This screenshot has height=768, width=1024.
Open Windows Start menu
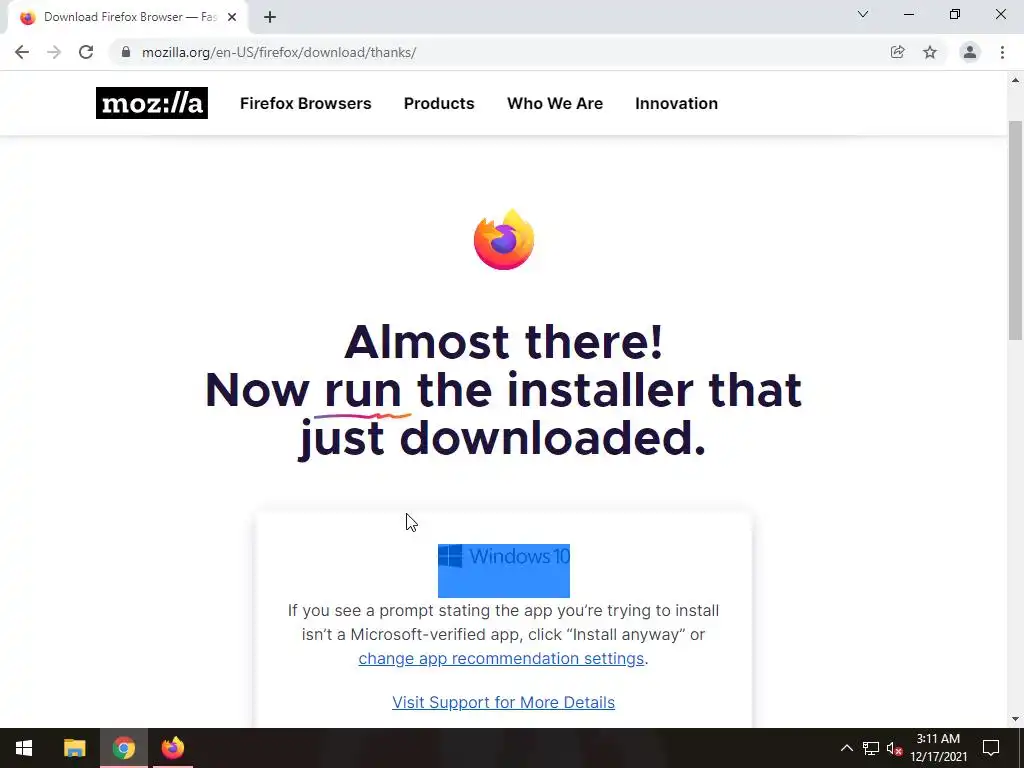tap(24, 748)
